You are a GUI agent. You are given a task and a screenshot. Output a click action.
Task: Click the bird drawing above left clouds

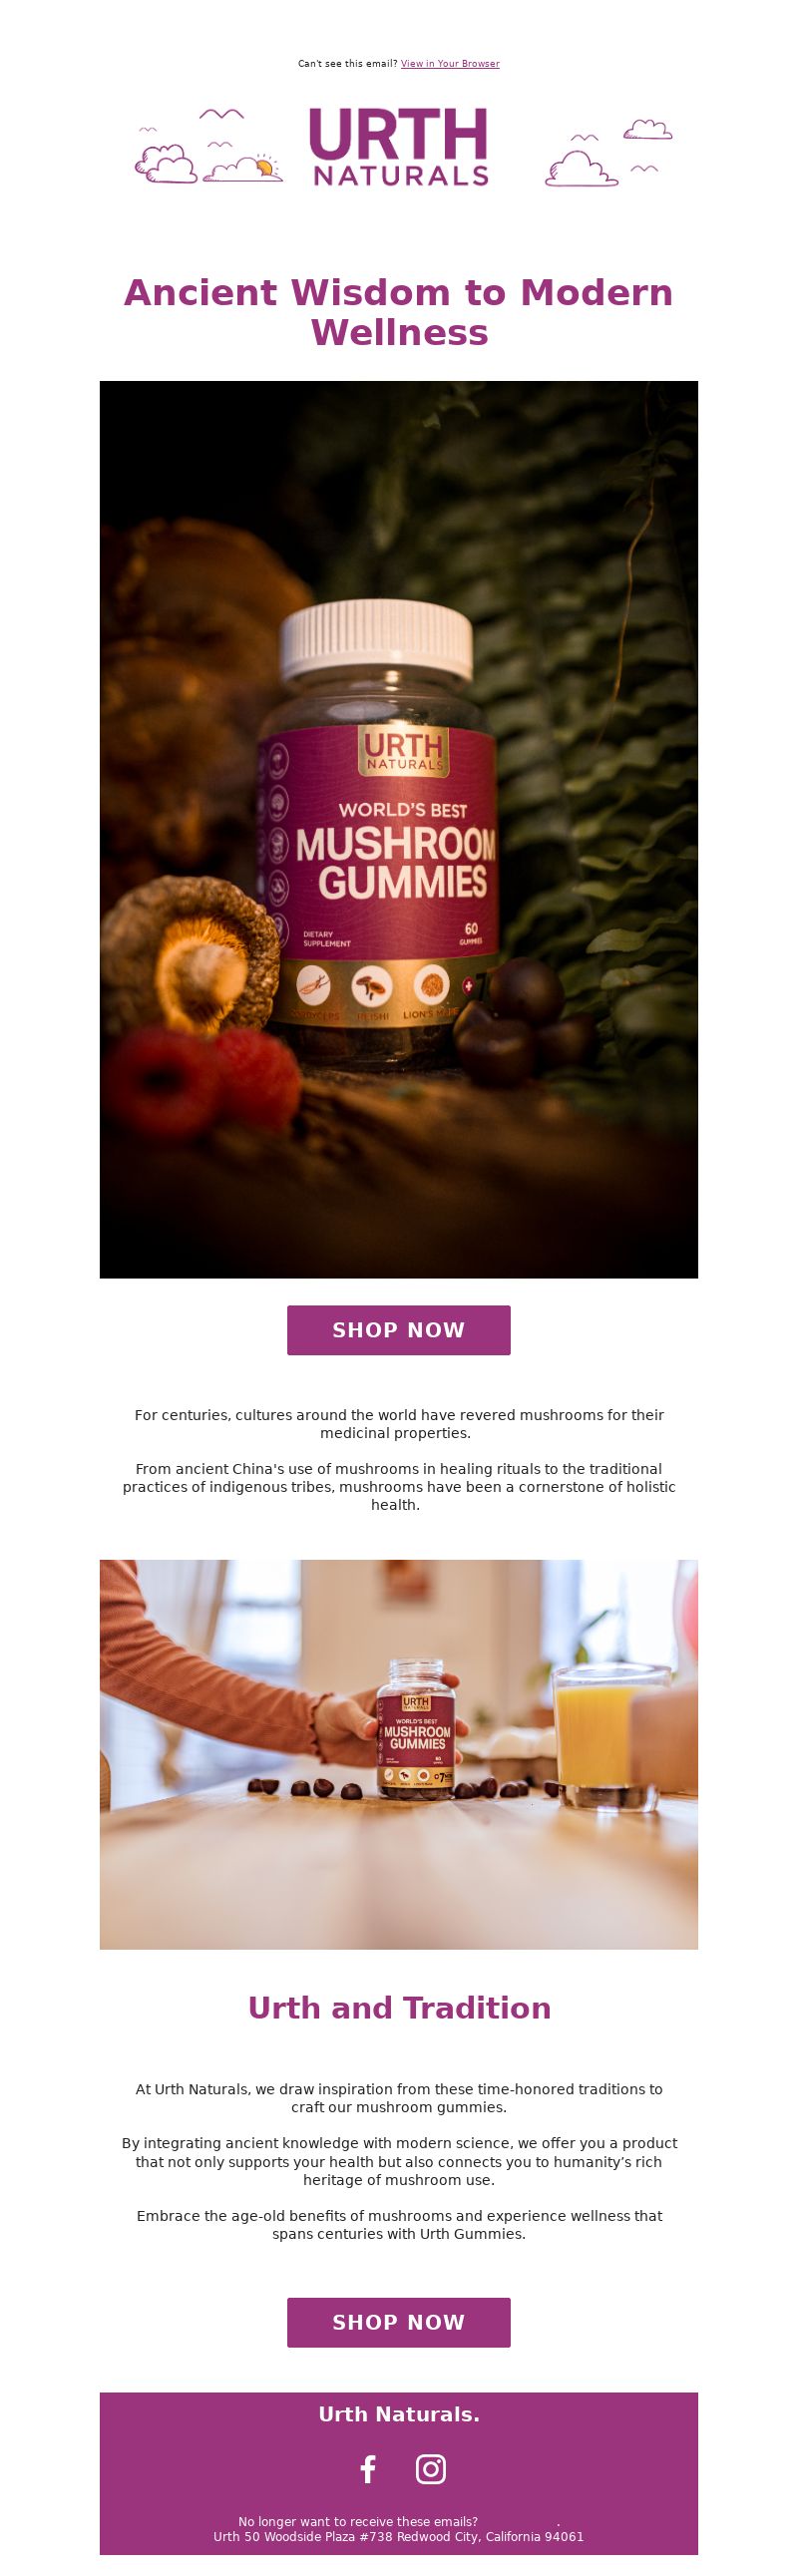pyautogui.click(x=221, y=114)
